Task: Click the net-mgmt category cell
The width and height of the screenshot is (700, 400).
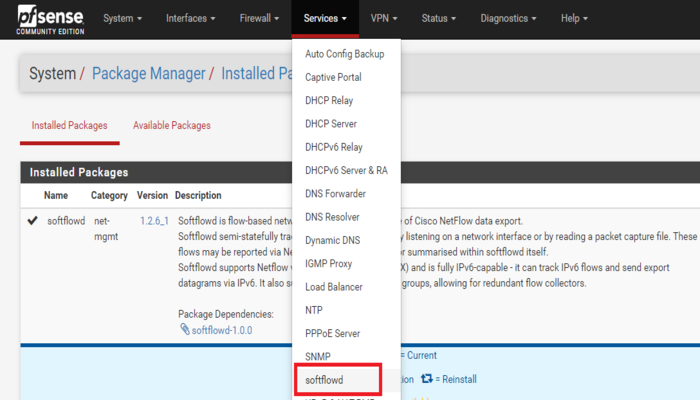Action: [106, 229]
